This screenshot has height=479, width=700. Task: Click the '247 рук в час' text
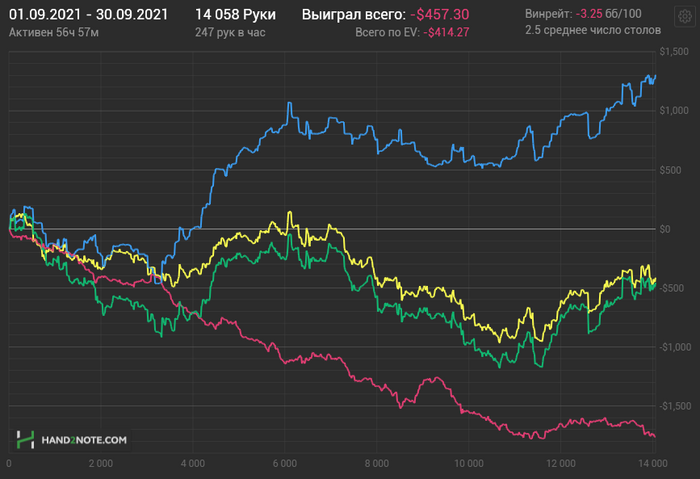tap(230, 33)
